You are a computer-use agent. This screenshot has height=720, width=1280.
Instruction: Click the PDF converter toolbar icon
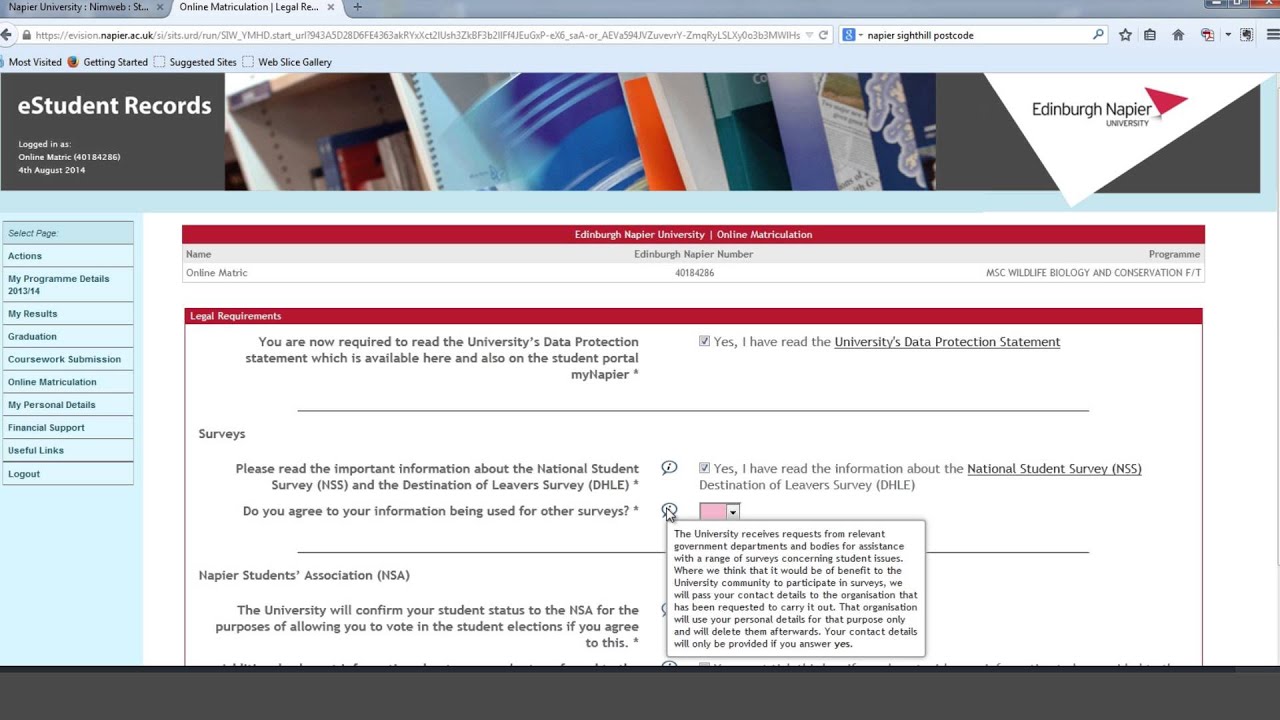(1208, 35)
